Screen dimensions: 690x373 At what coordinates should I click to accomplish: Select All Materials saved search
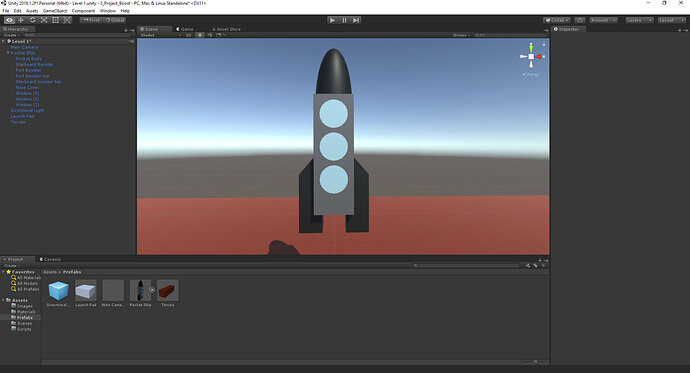point(26,278)
